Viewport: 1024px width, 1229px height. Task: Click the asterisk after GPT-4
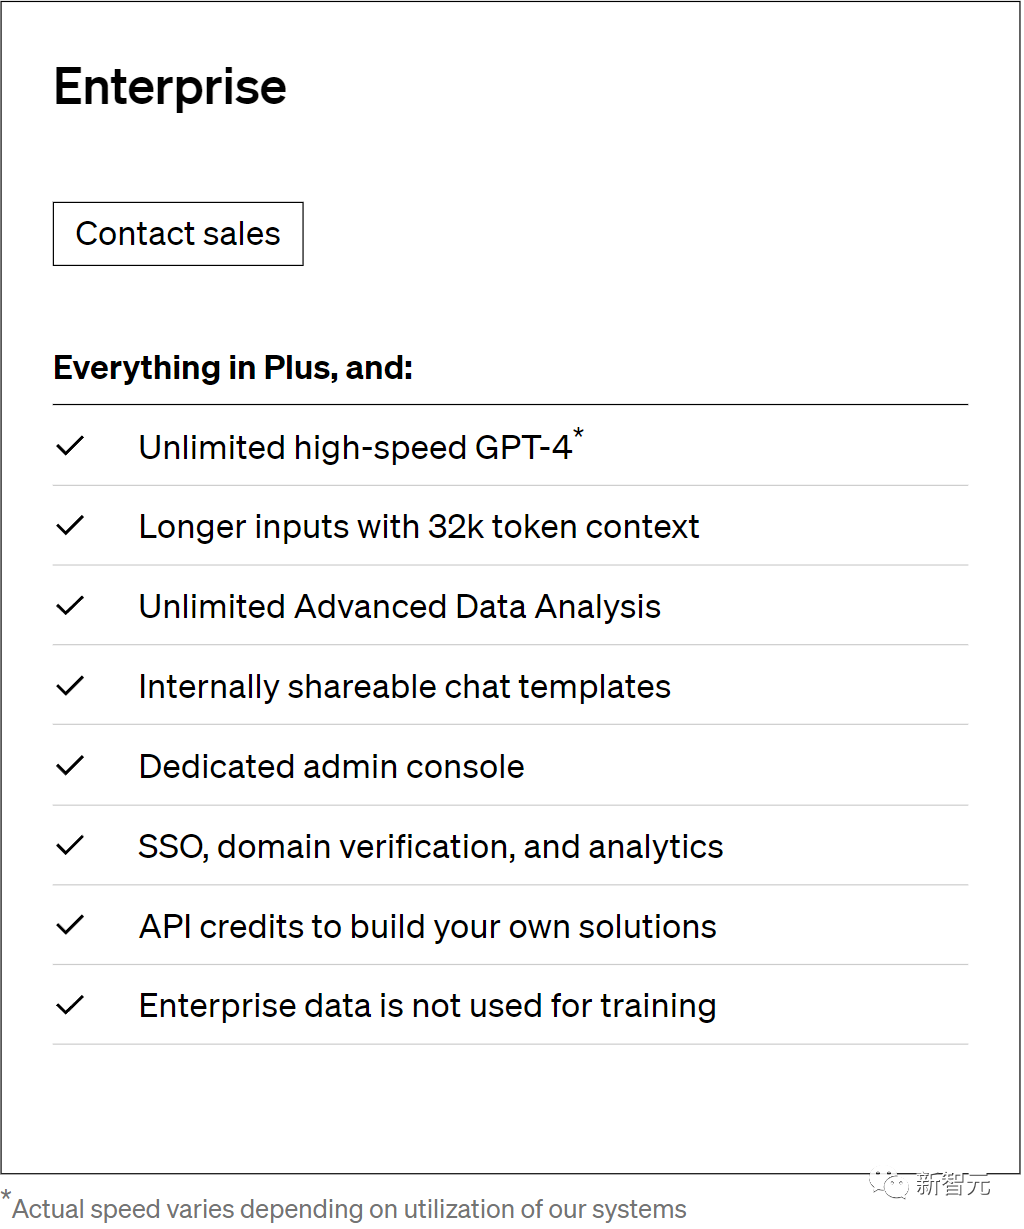(x=578, y=434)
